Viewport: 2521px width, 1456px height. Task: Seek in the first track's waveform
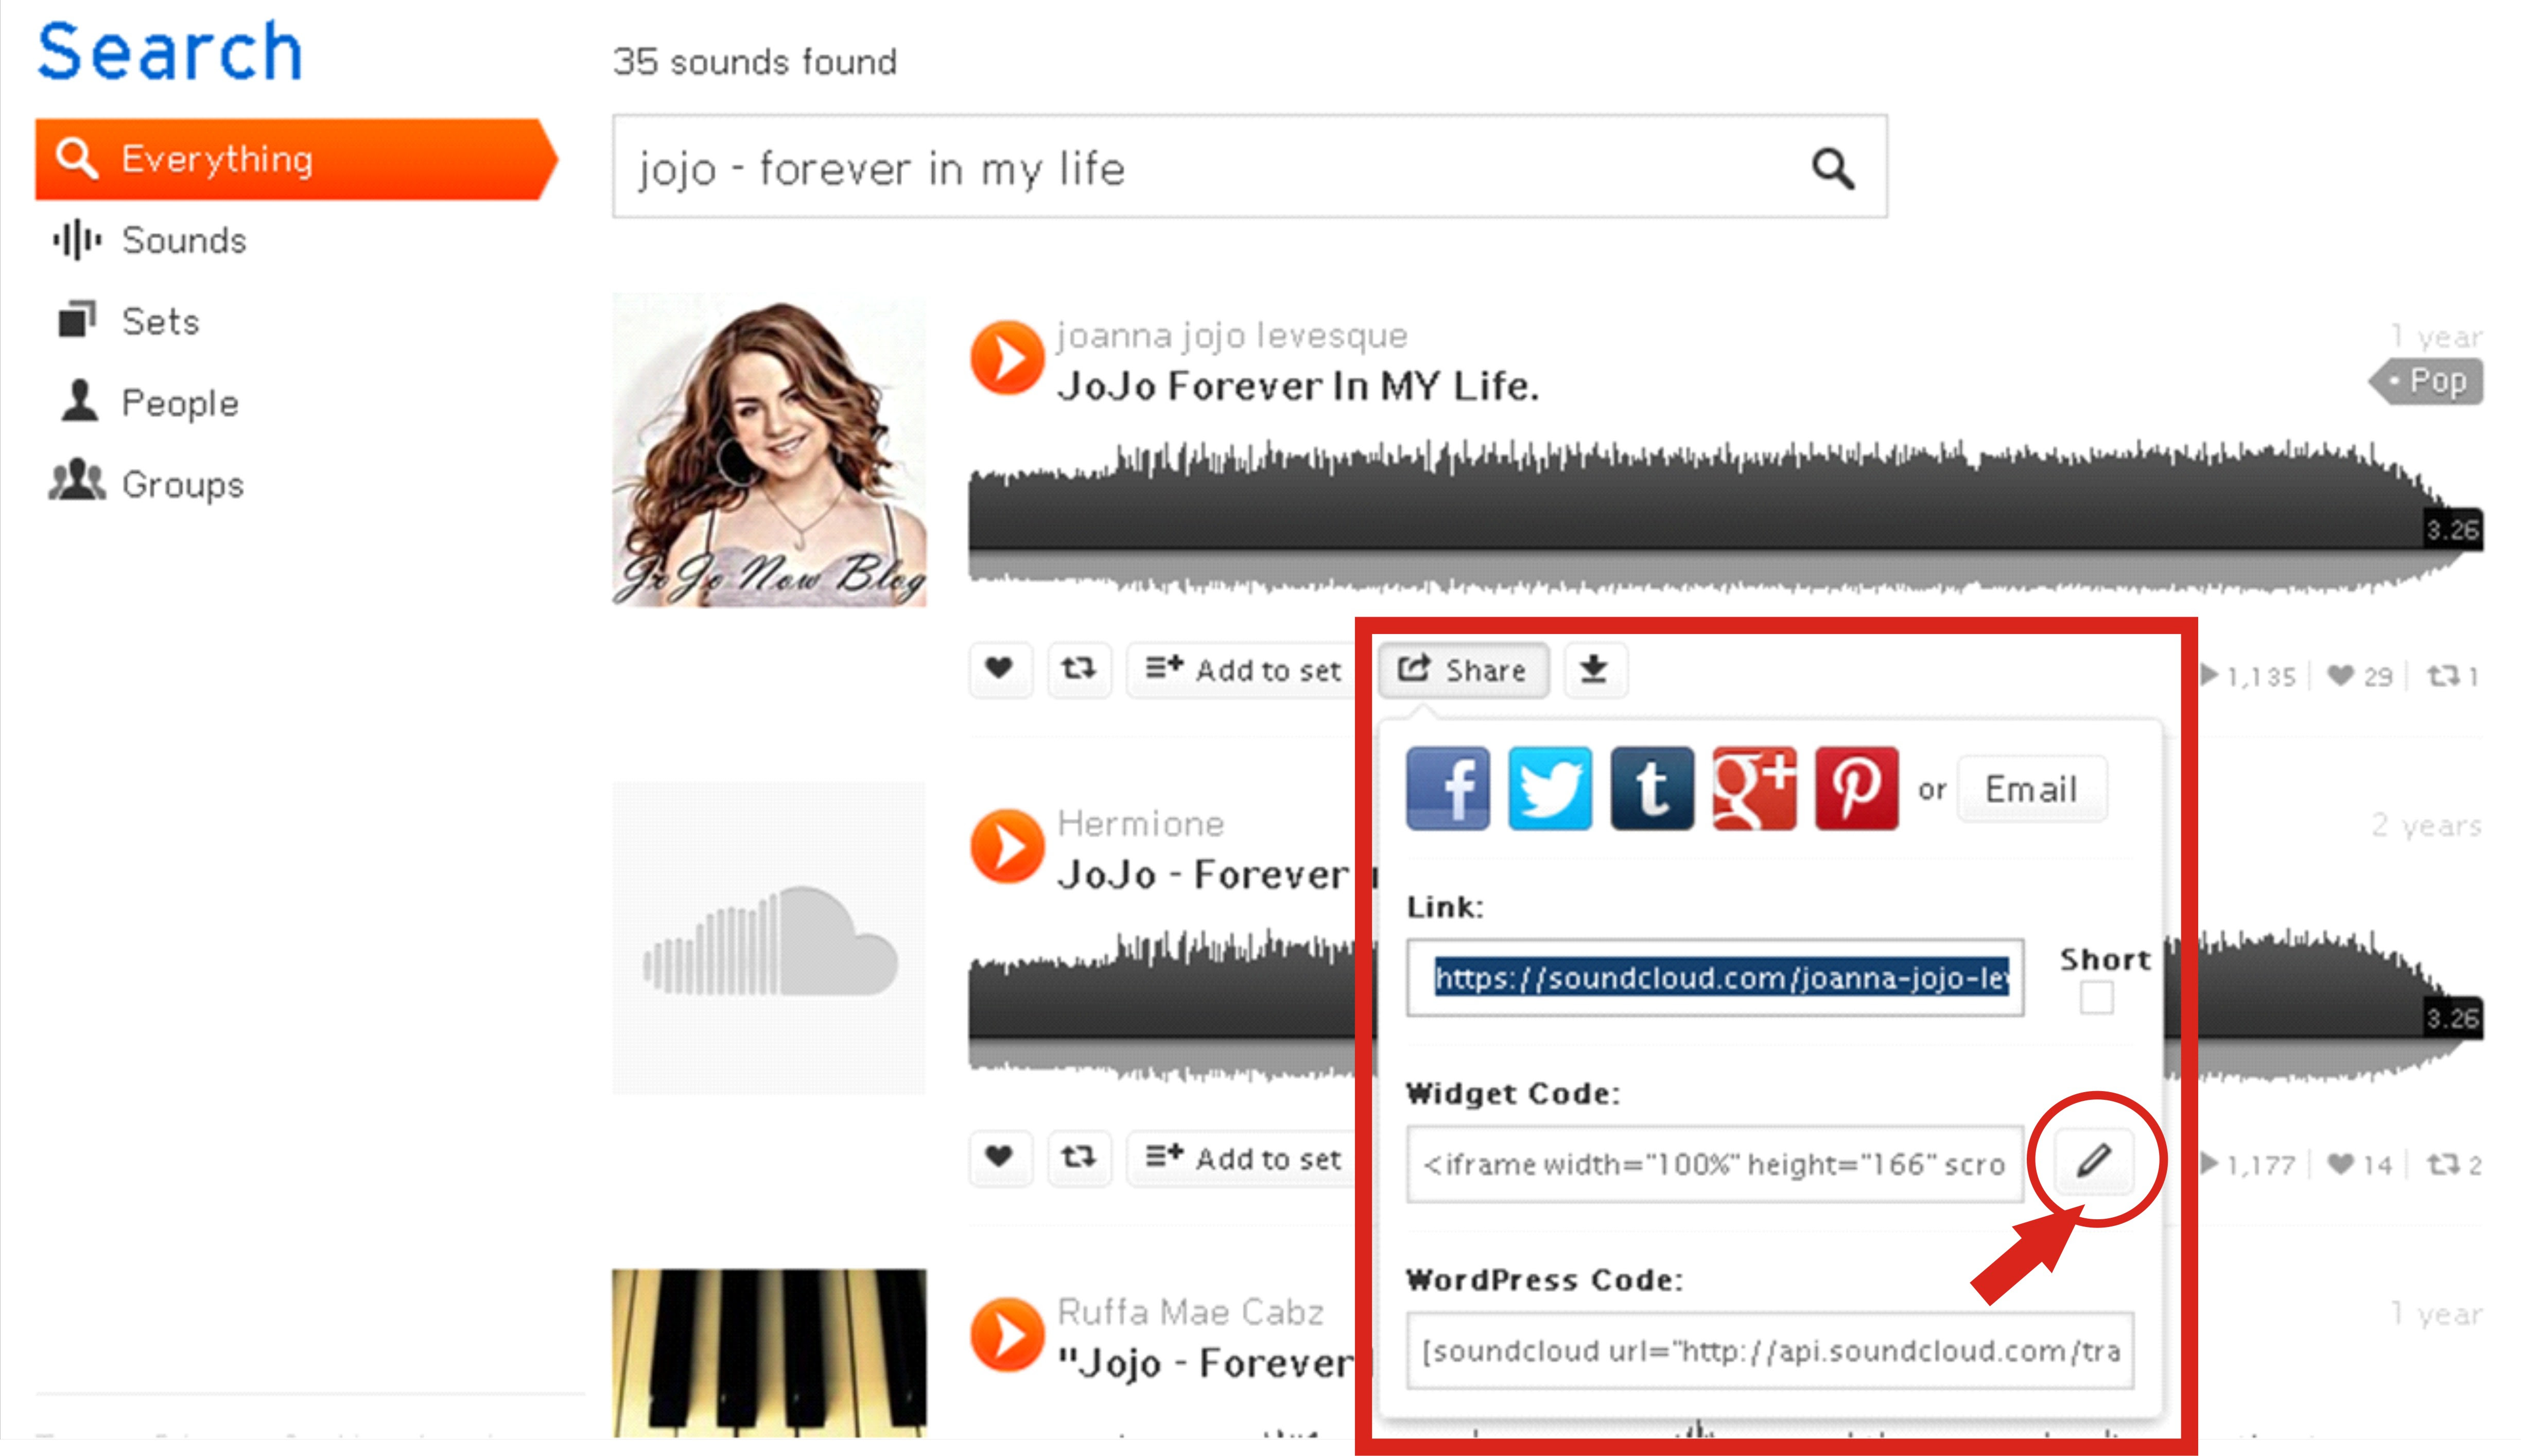point(1725,516)
